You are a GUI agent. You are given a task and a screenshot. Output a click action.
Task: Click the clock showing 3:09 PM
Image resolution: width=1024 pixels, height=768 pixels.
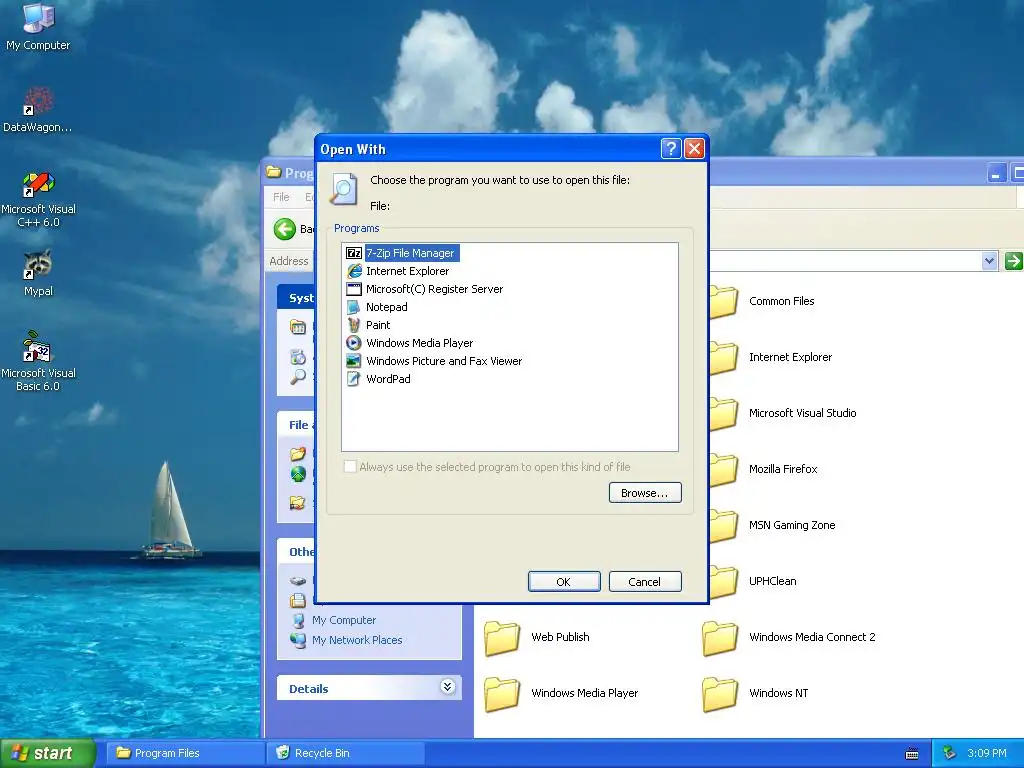coord(987,753)
